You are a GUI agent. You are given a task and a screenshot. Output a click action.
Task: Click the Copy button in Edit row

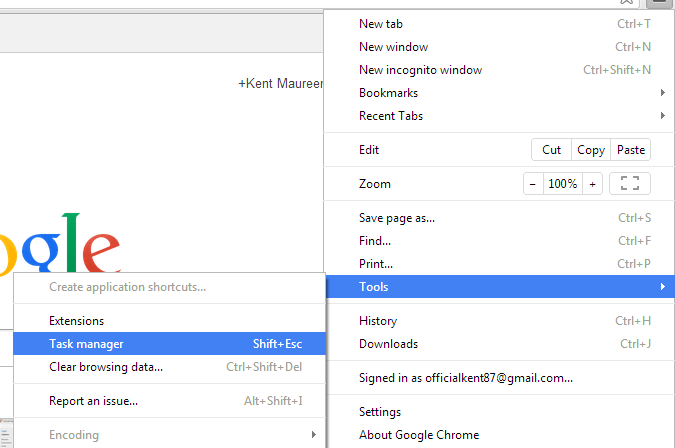(591, 150)
